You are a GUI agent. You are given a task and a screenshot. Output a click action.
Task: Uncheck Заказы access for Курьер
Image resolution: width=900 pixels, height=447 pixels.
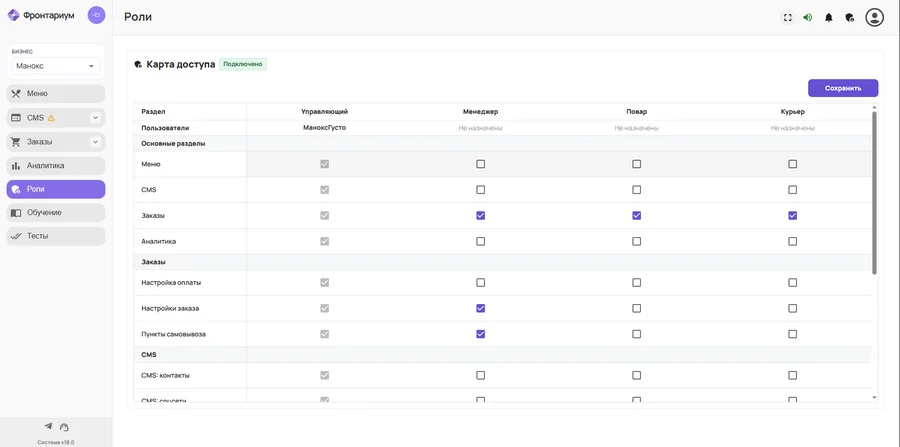point(793,216)
